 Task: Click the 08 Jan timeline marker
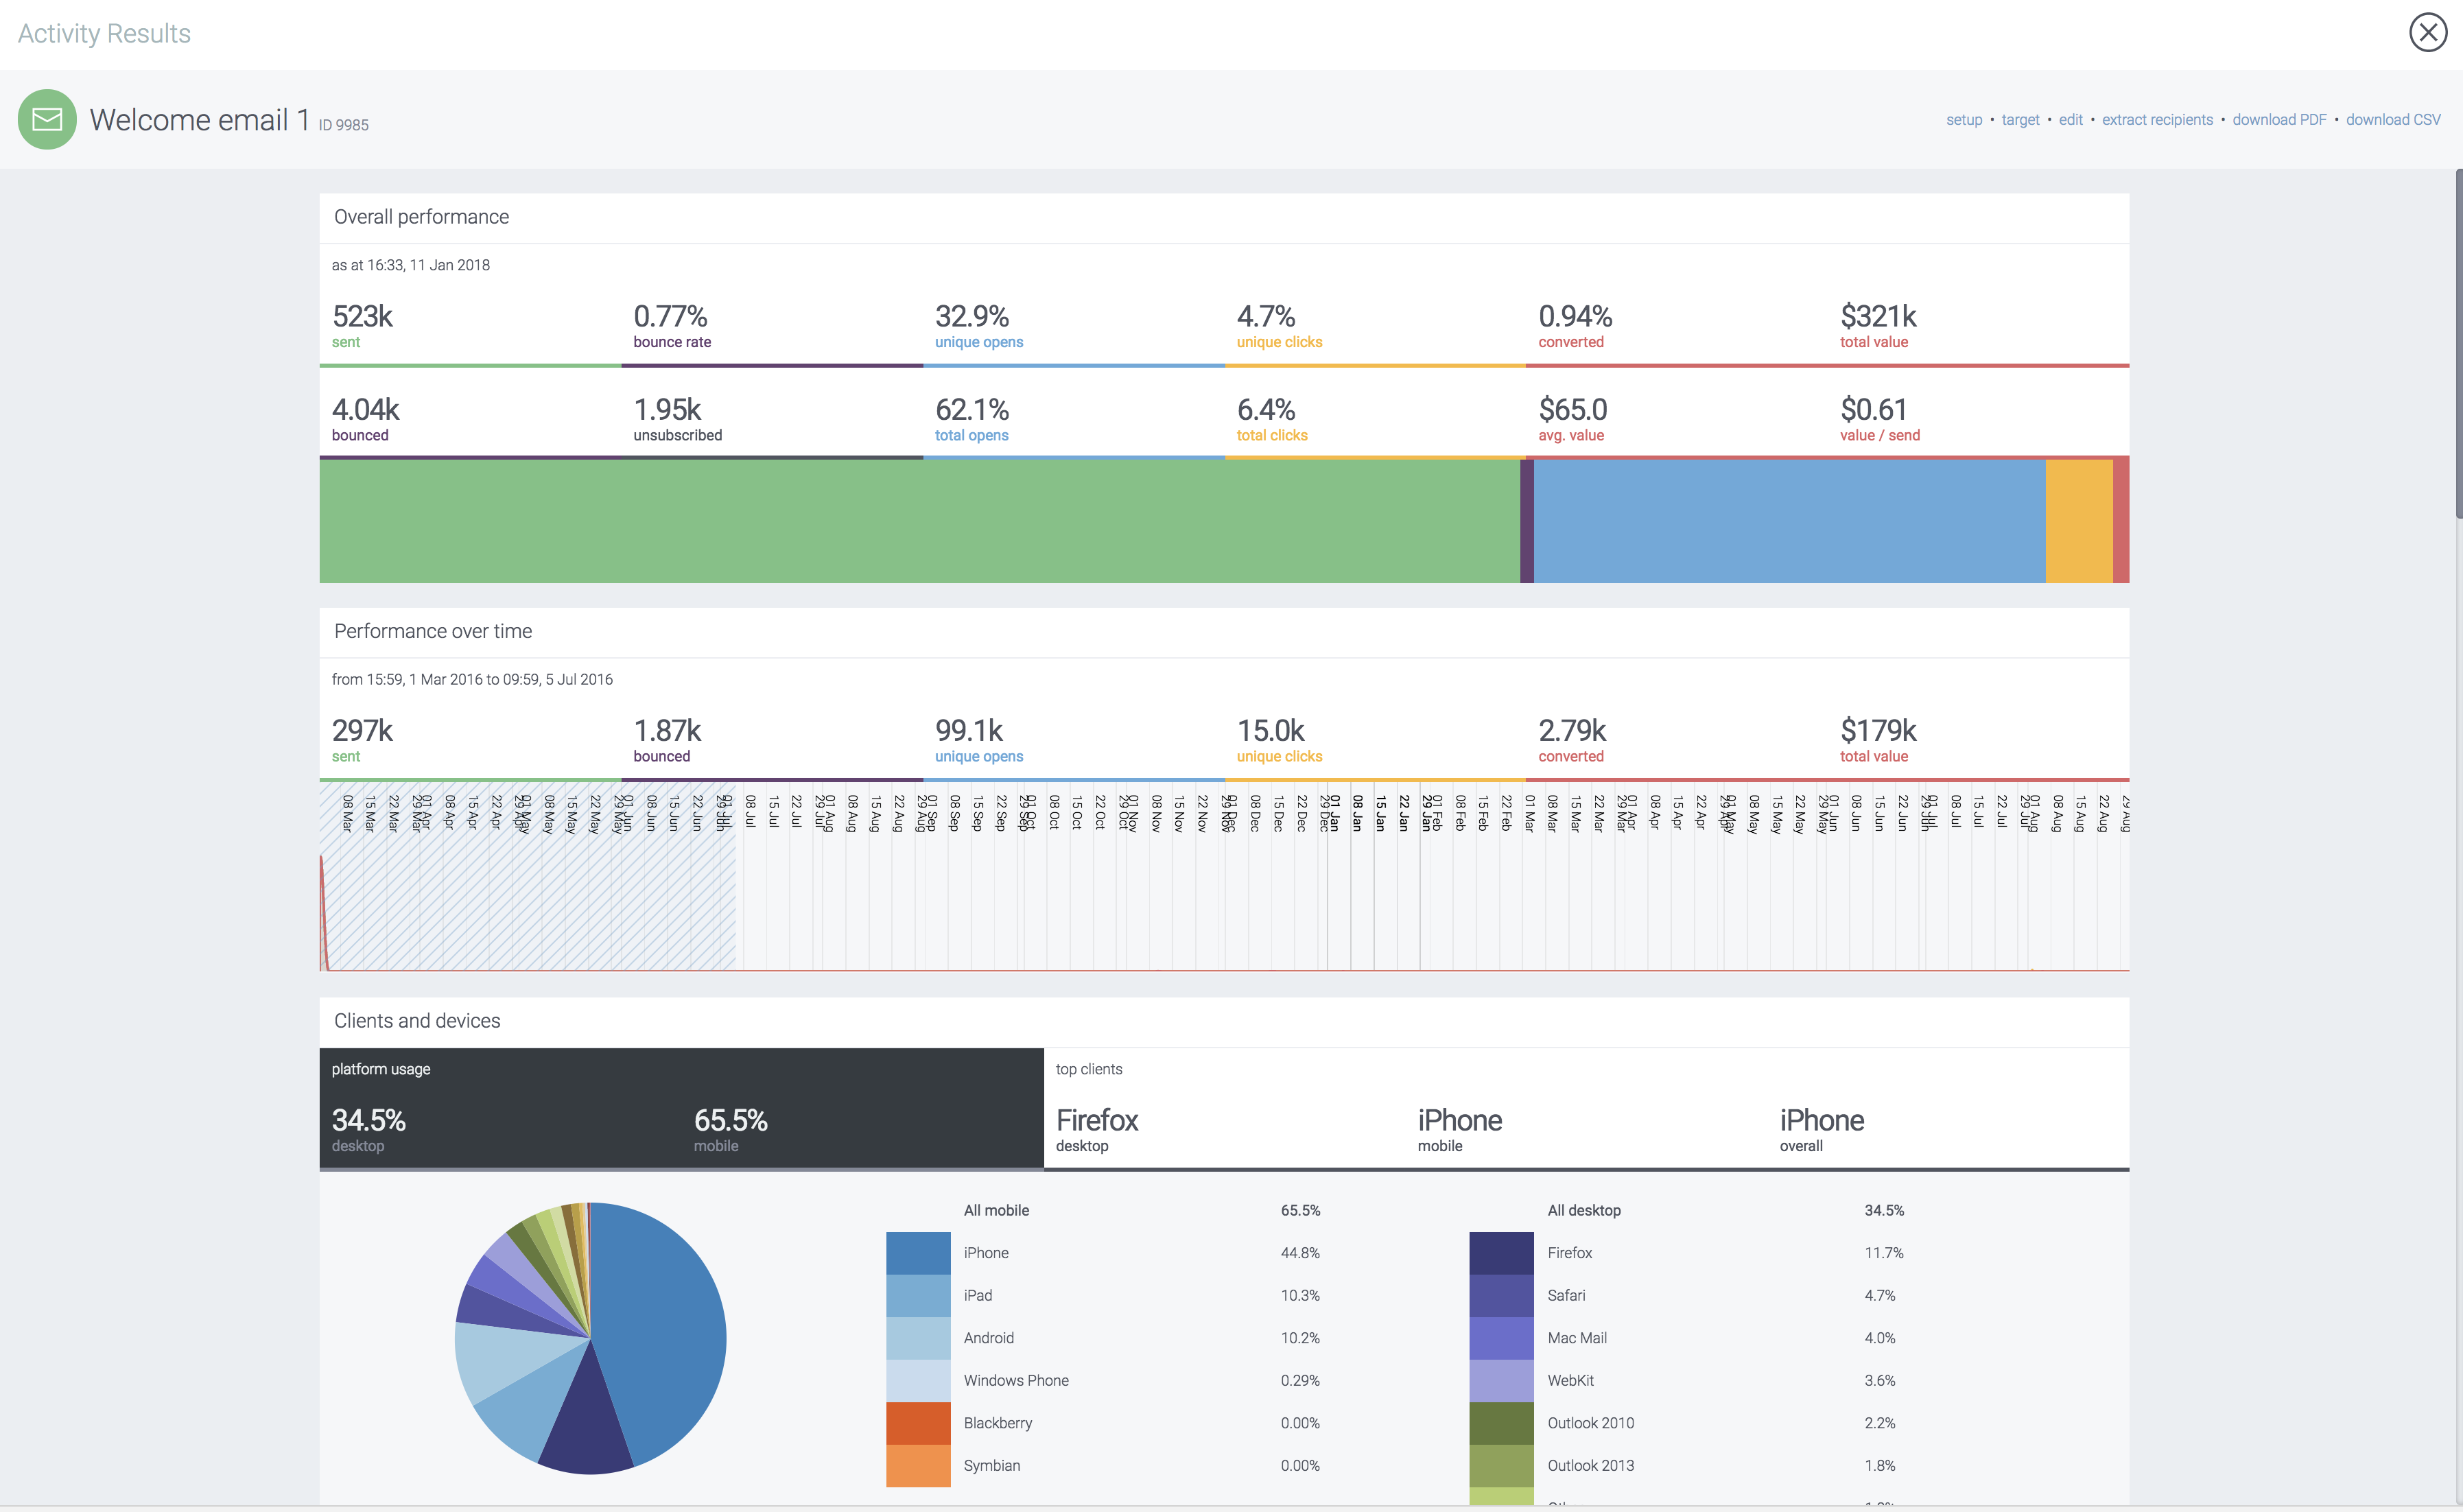coord(1357,813)
